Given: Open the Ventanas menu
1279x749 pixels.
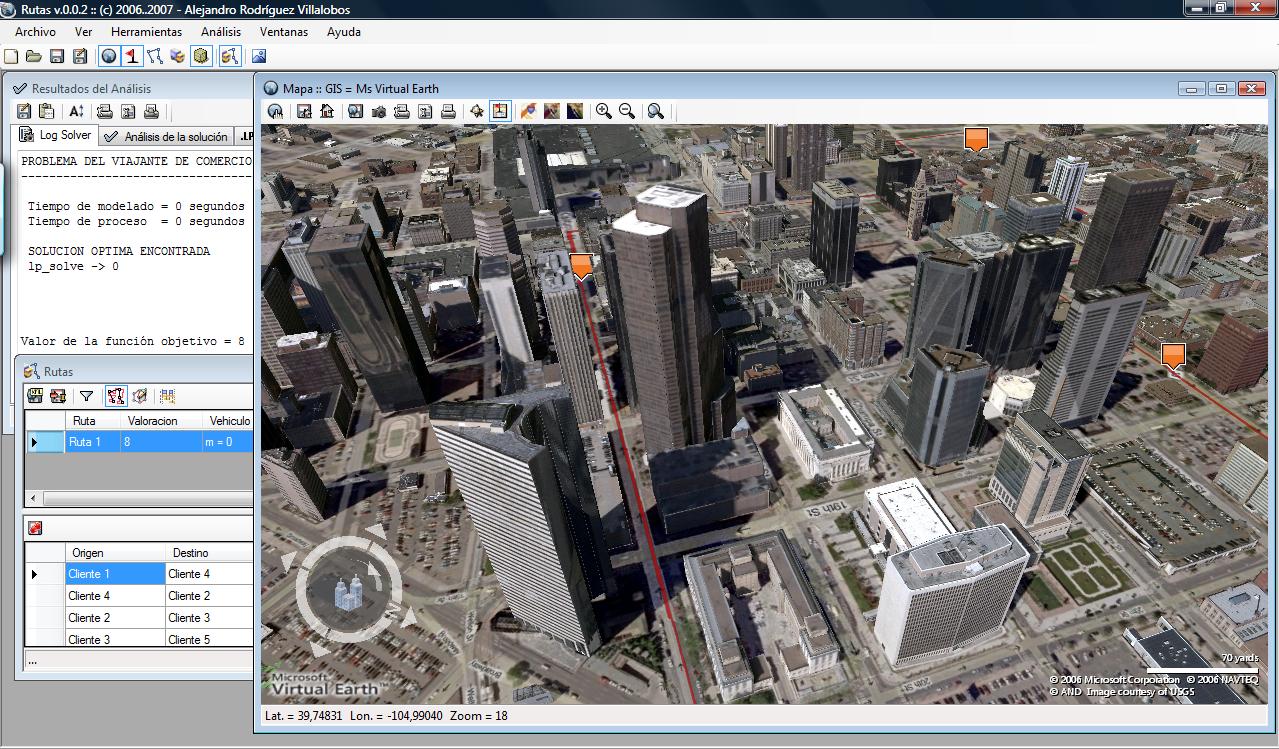Looking at the screenshot, I should [284, 32].
